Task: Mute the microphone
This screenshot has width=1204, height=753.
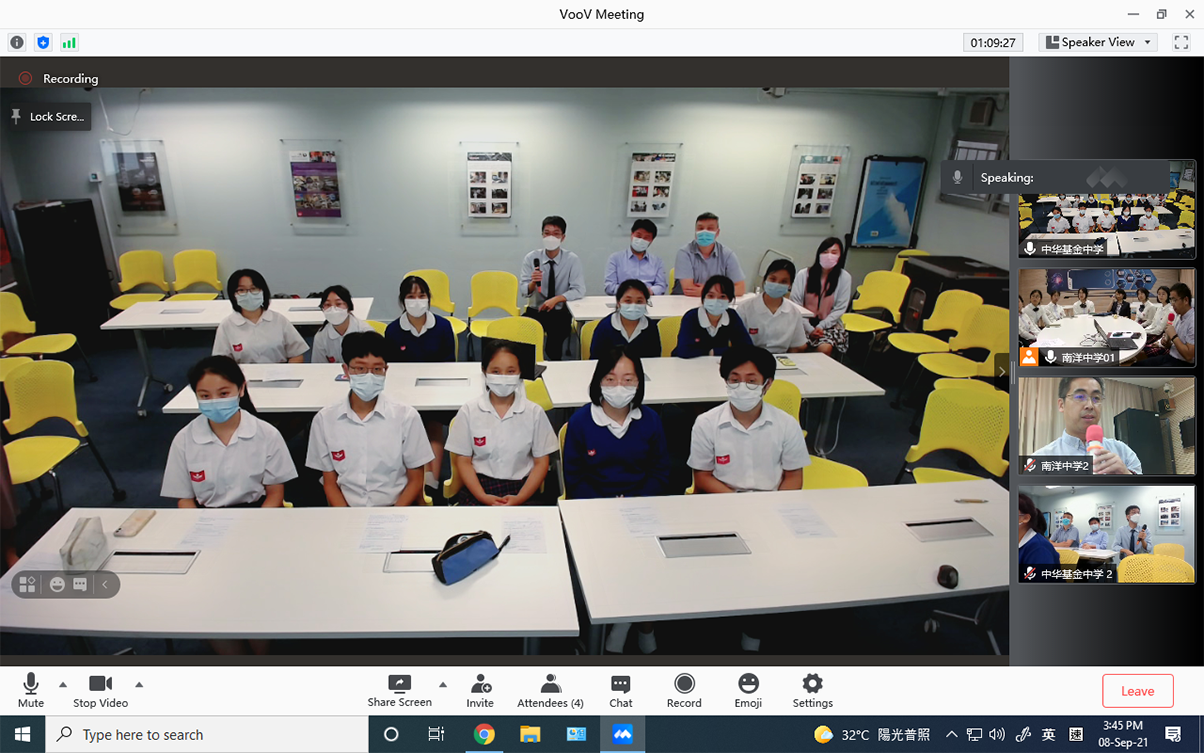Action: point(31,690)
